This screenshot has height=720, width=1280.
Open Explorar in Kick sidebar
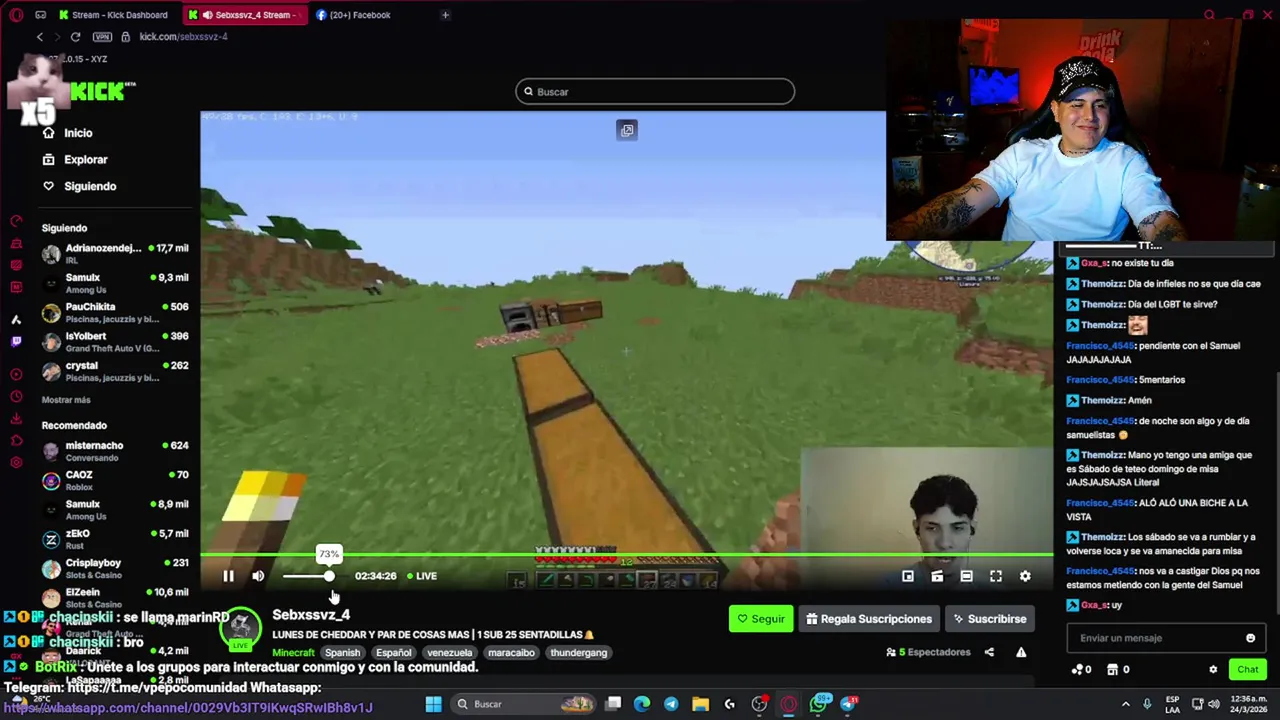[86, 160]
